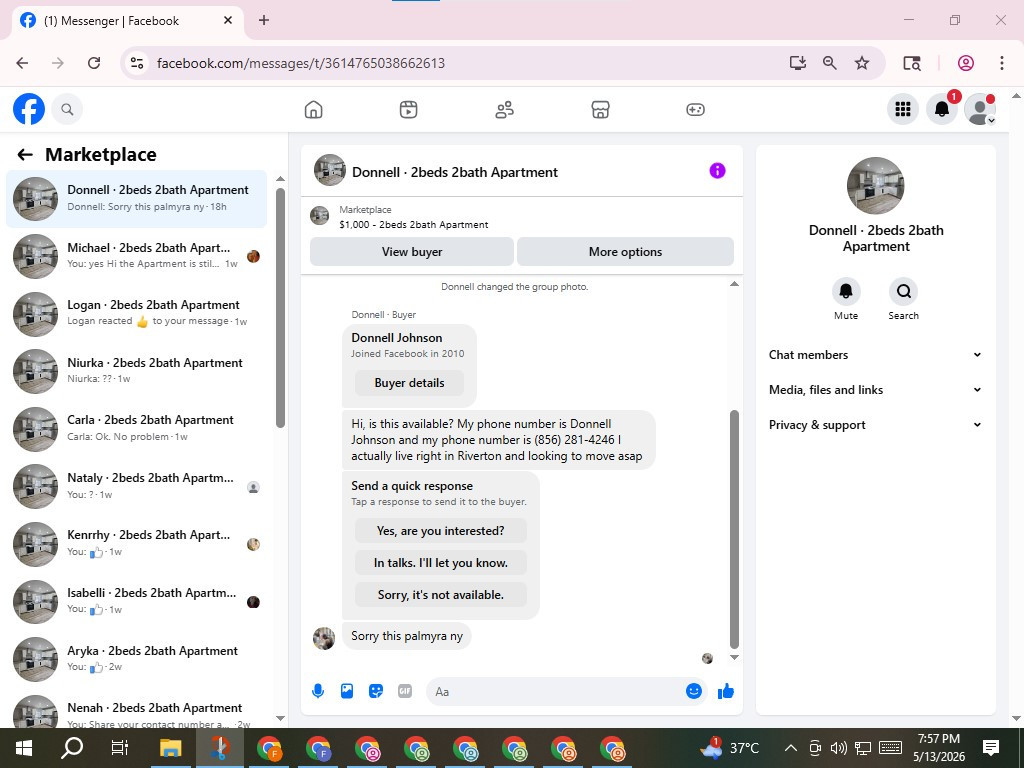1024x768 pixels.
Task: Open the taskbar weather 37°C widget
Action: (x=730, y=748)
